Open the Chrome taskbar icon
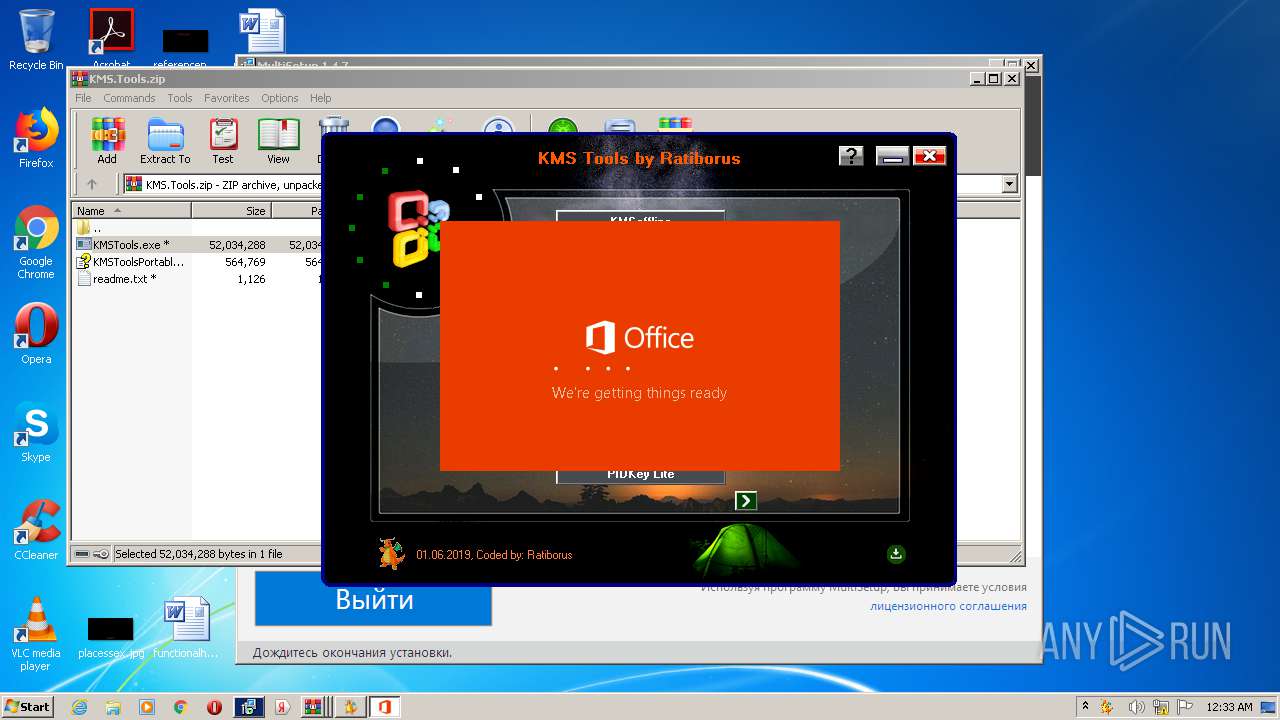 click(x=181, y=707)
